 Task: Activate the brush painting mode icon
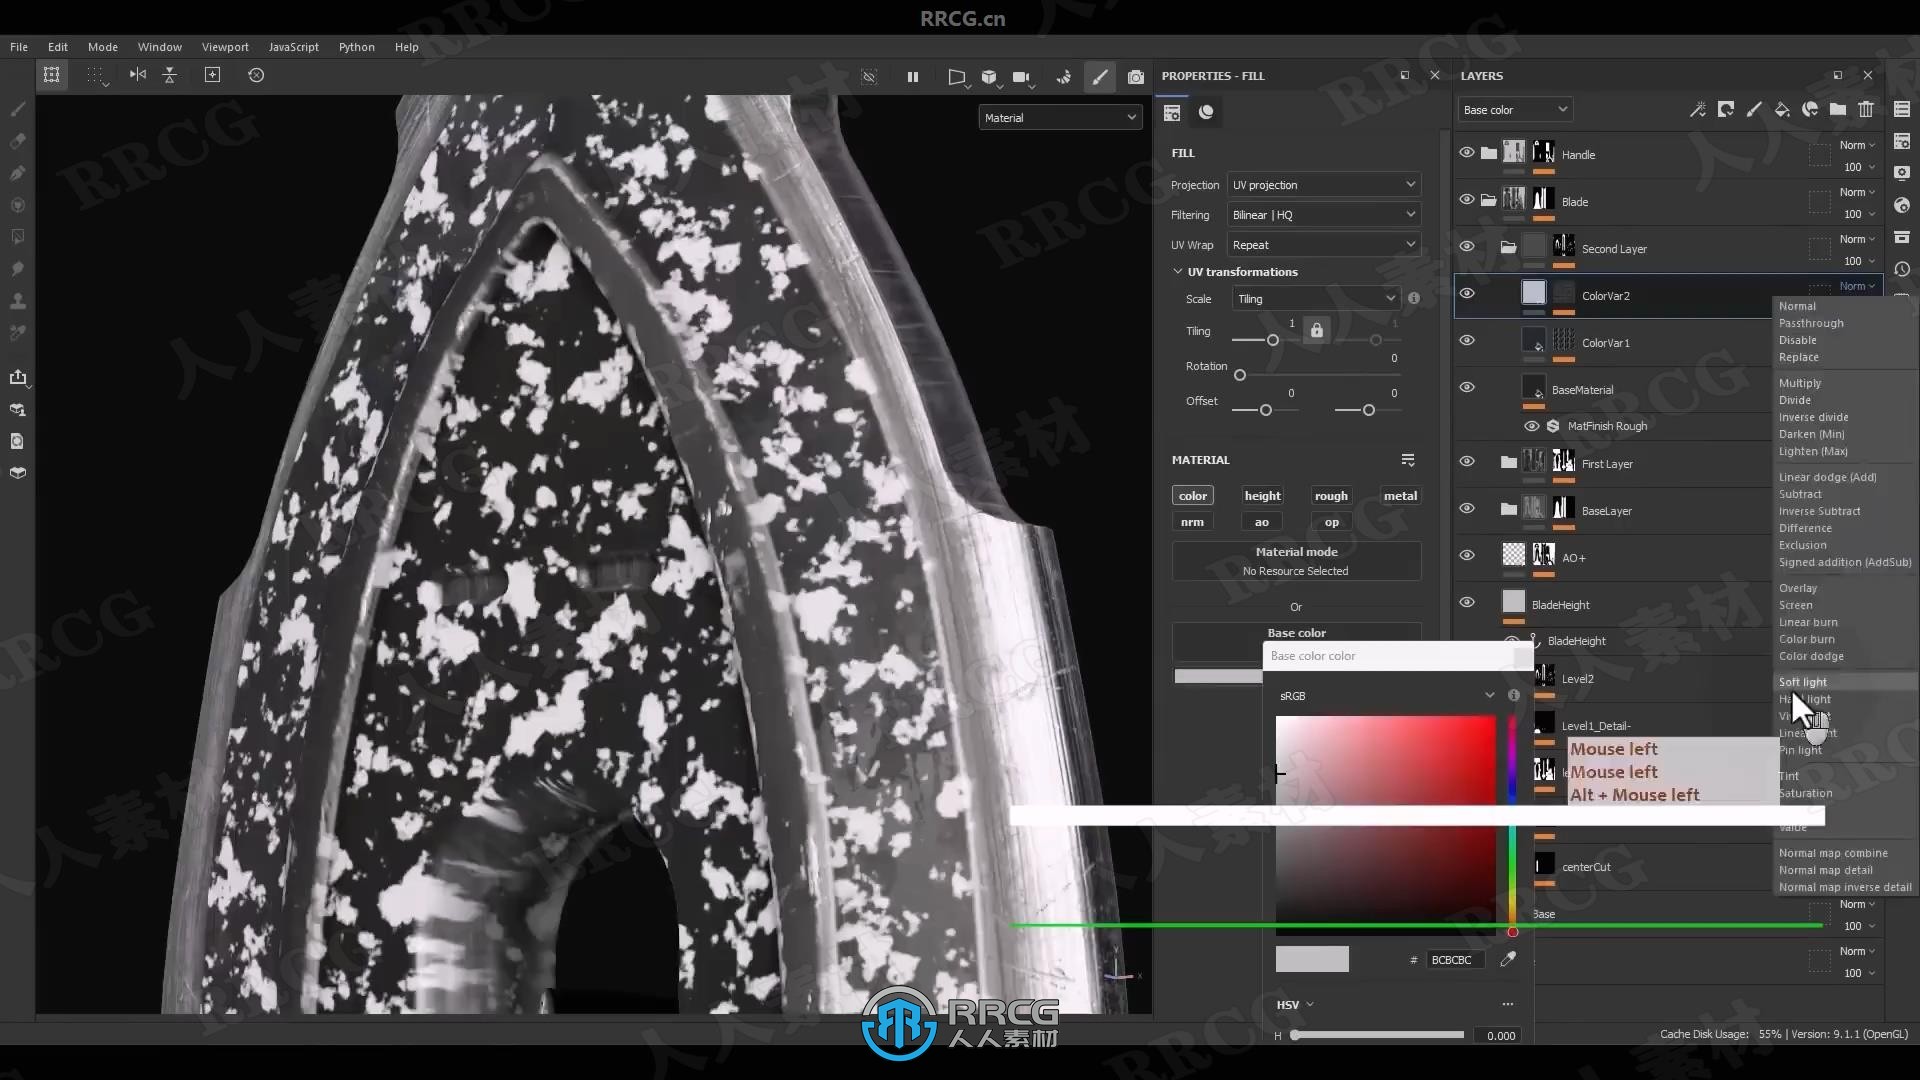pos(1100,76)
